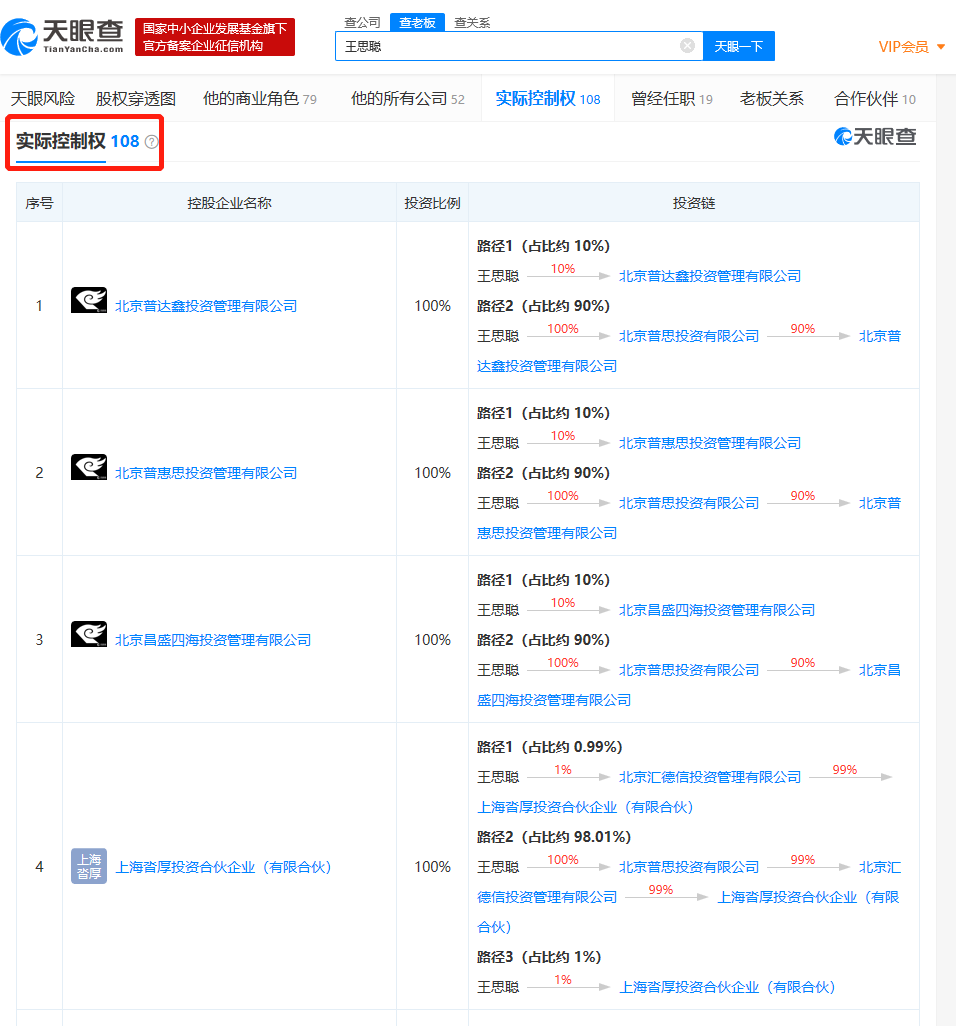Click the 序号 column header

[39, 203]
